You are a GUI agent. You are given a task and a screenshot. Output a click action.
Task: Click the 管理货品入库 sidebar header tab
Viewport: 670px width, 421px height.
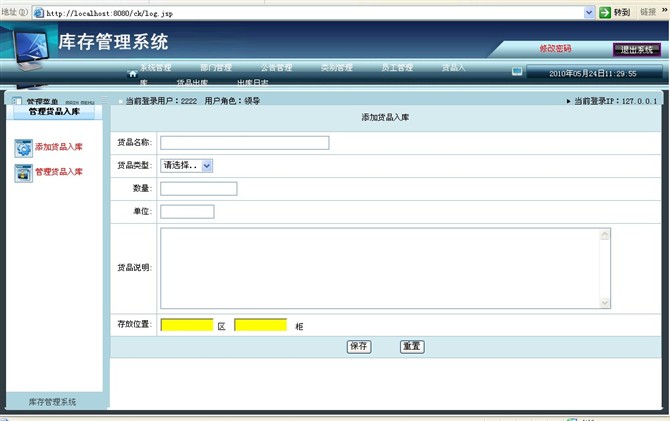(x=54, y=112)
